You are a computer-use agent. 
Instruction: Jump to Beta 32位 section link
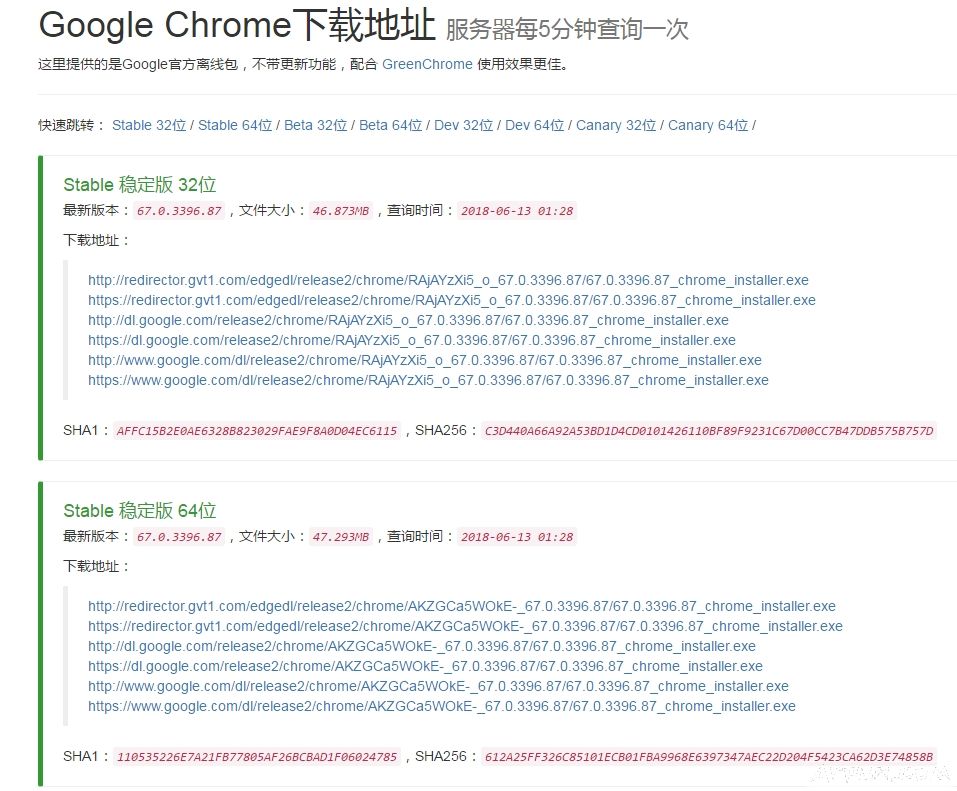click(315, 125)
